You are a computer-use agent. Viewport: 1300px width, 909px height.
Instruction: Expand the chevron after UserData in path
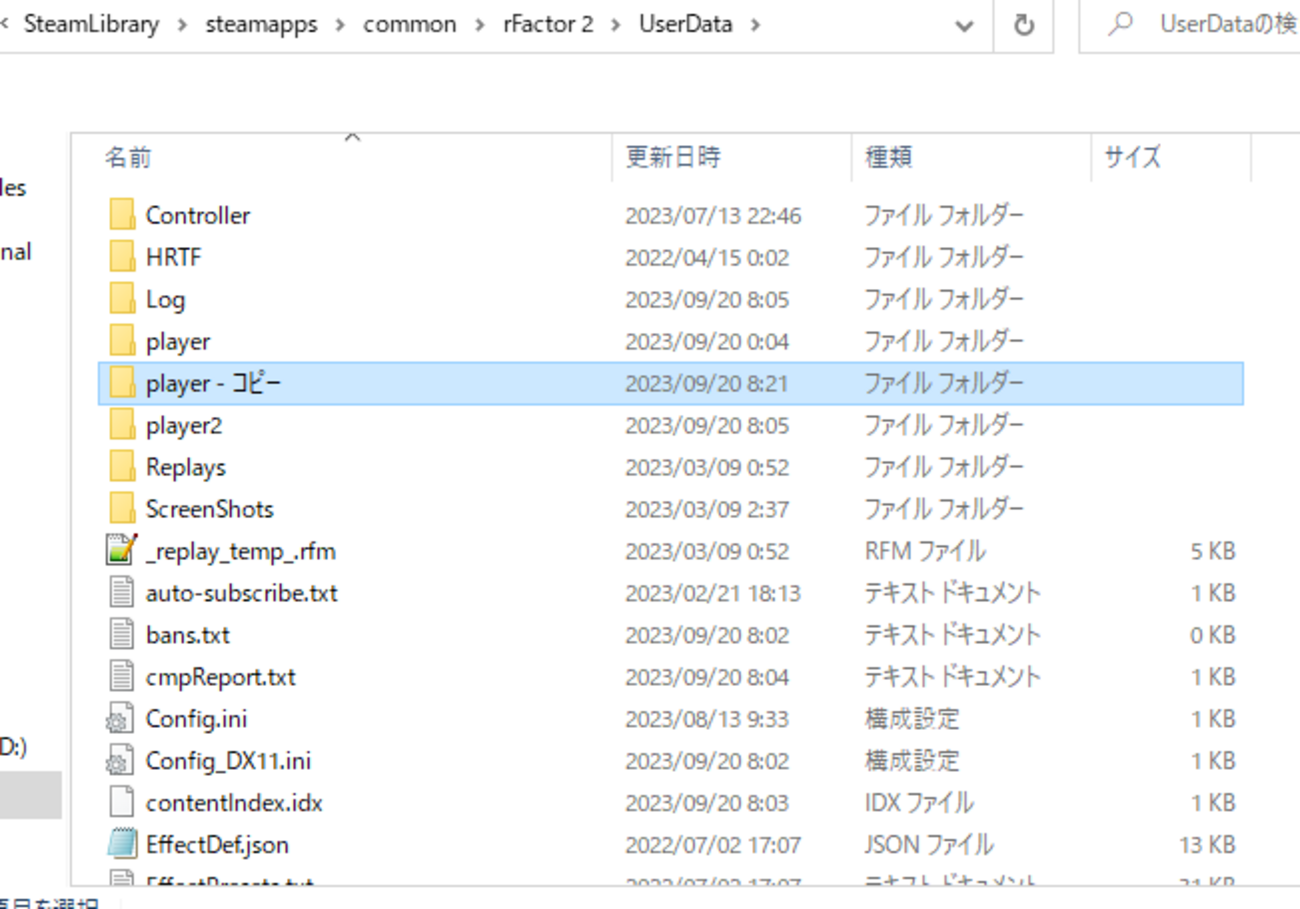[x=754, y=25]
